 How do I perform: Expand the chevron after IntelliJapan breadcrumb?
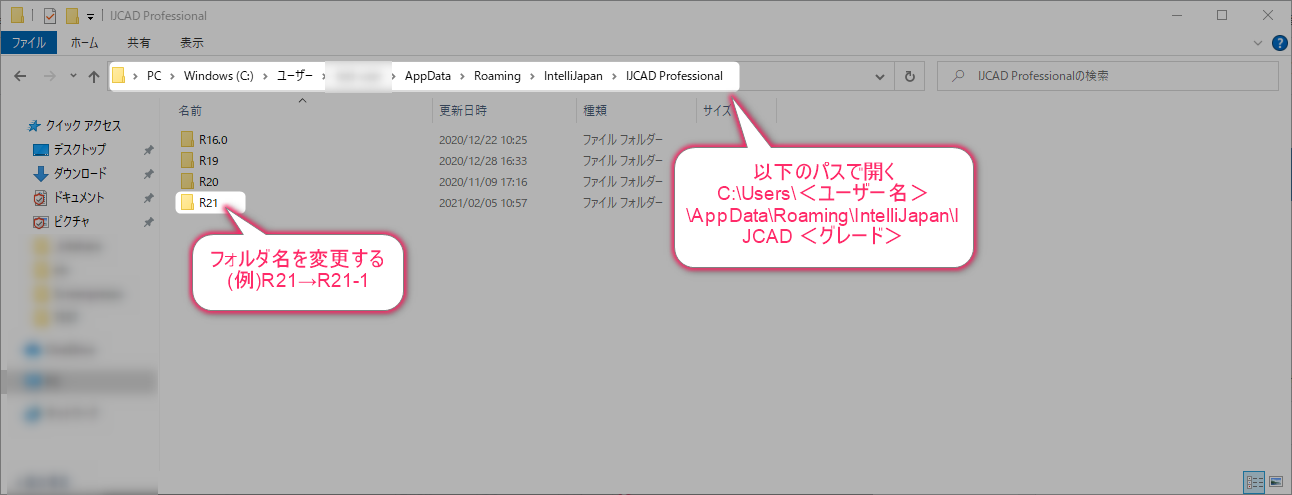[615, 76]
